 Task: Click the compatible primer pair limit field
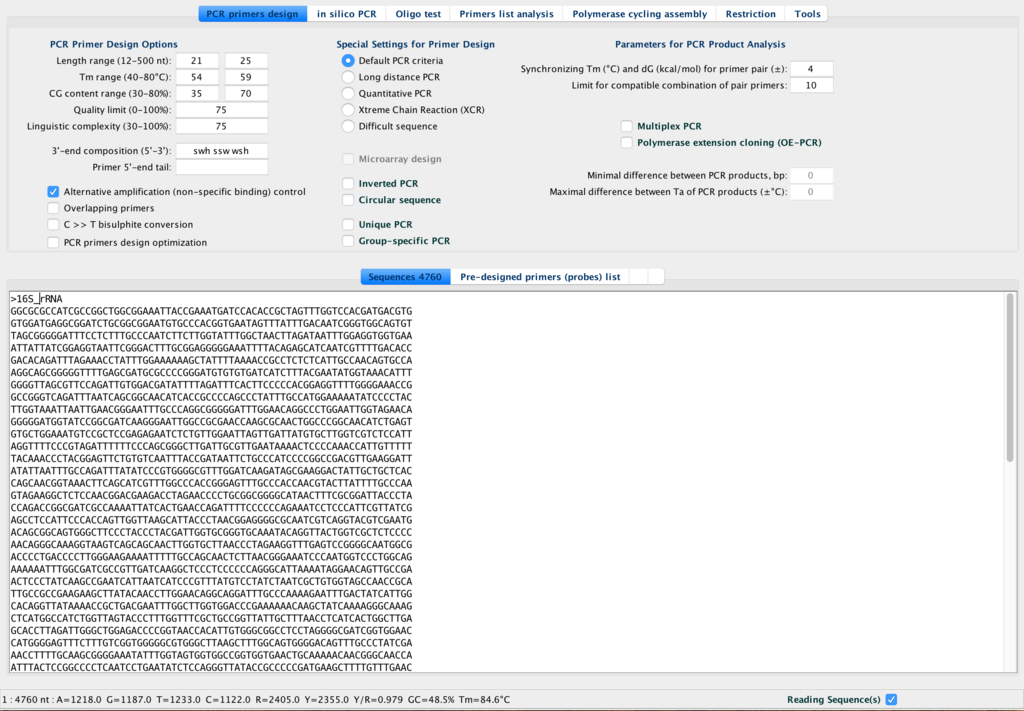[812, 86]
